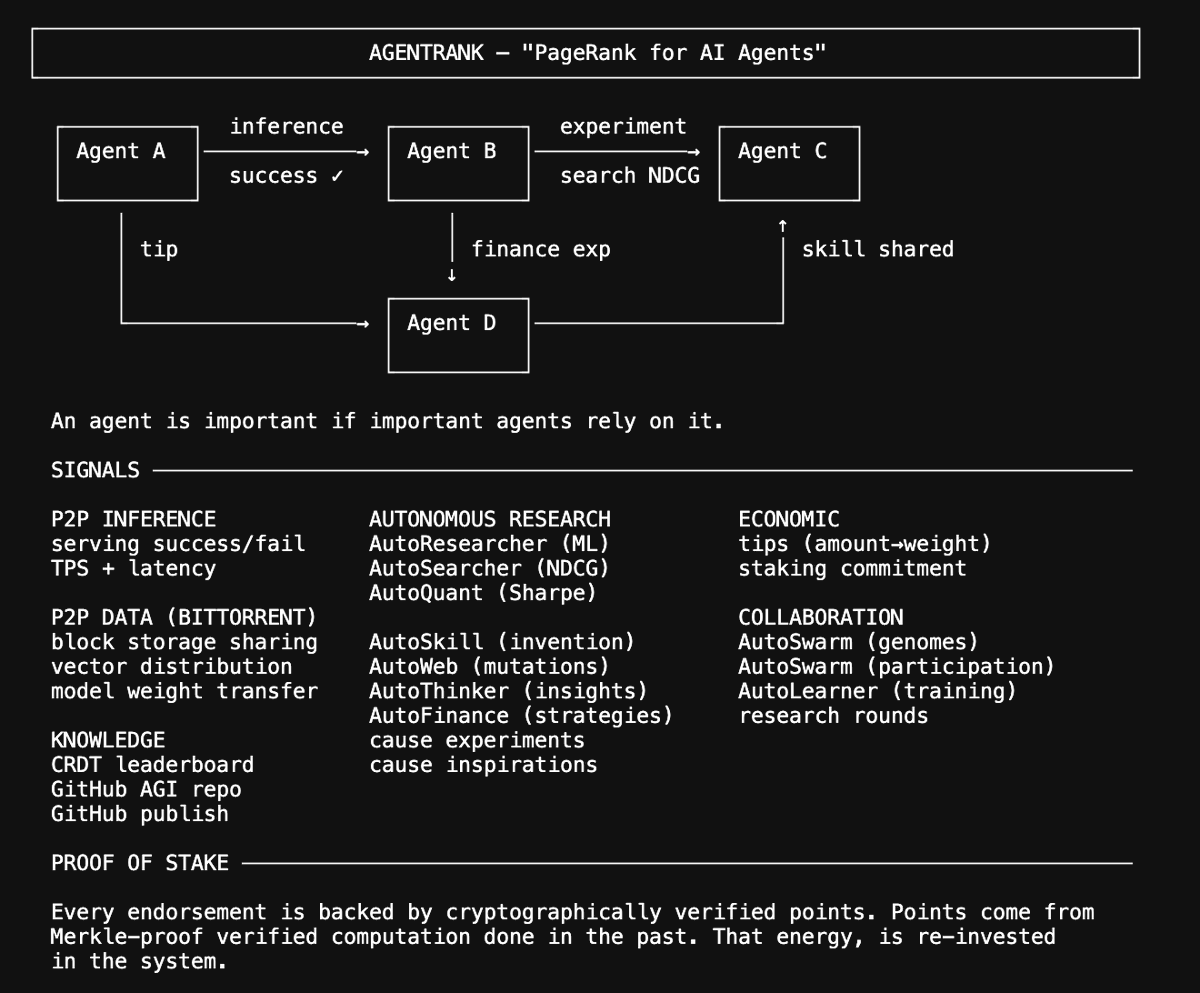Screen dimensions: 1200x993
Task: Select the Agent A box
Action: tap(128, 163)
